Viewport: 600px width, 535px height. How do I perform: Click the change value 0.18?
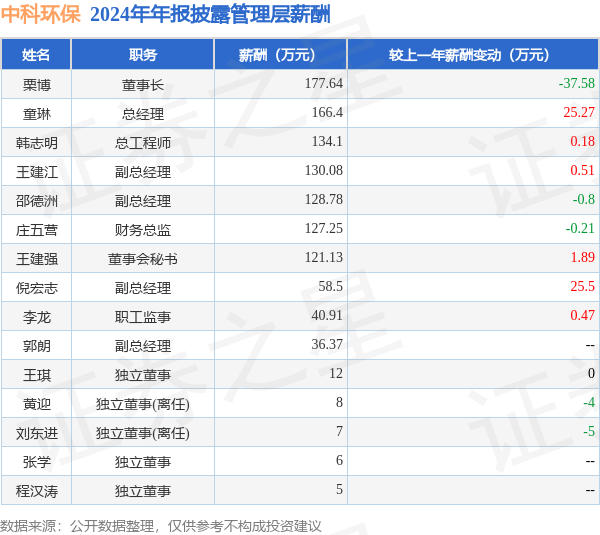(582, 141)
